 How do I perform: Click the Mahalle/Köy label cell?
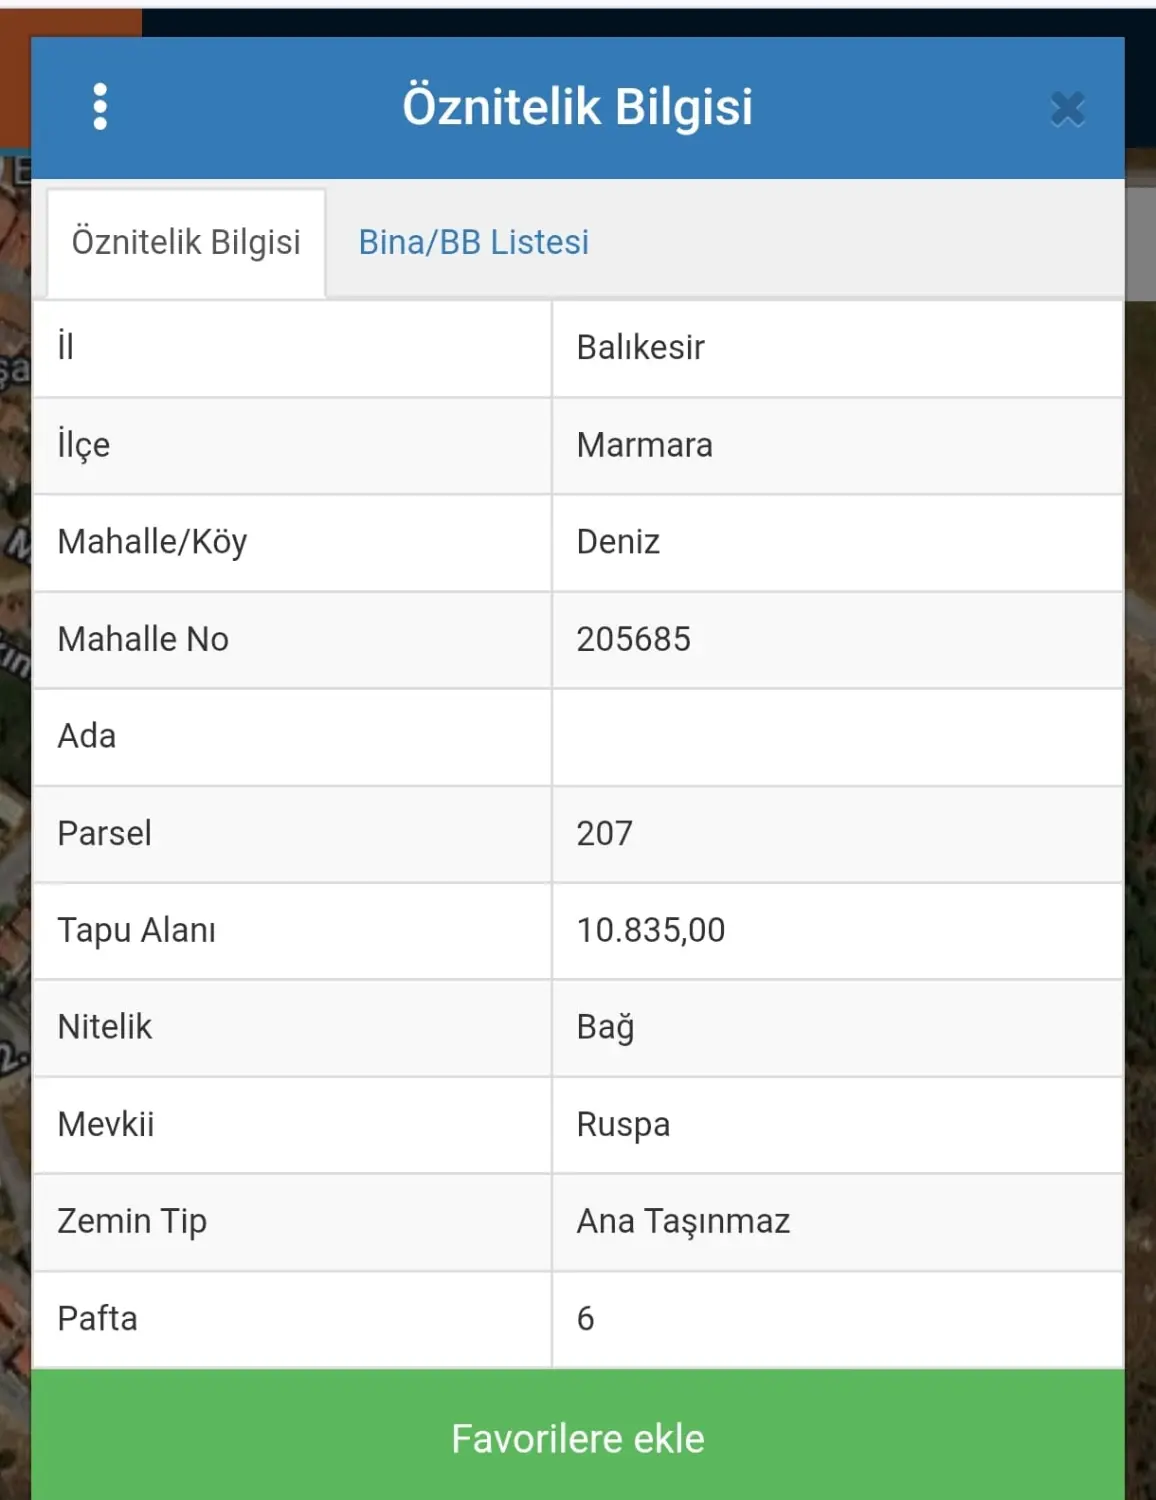tap(292, 542)
